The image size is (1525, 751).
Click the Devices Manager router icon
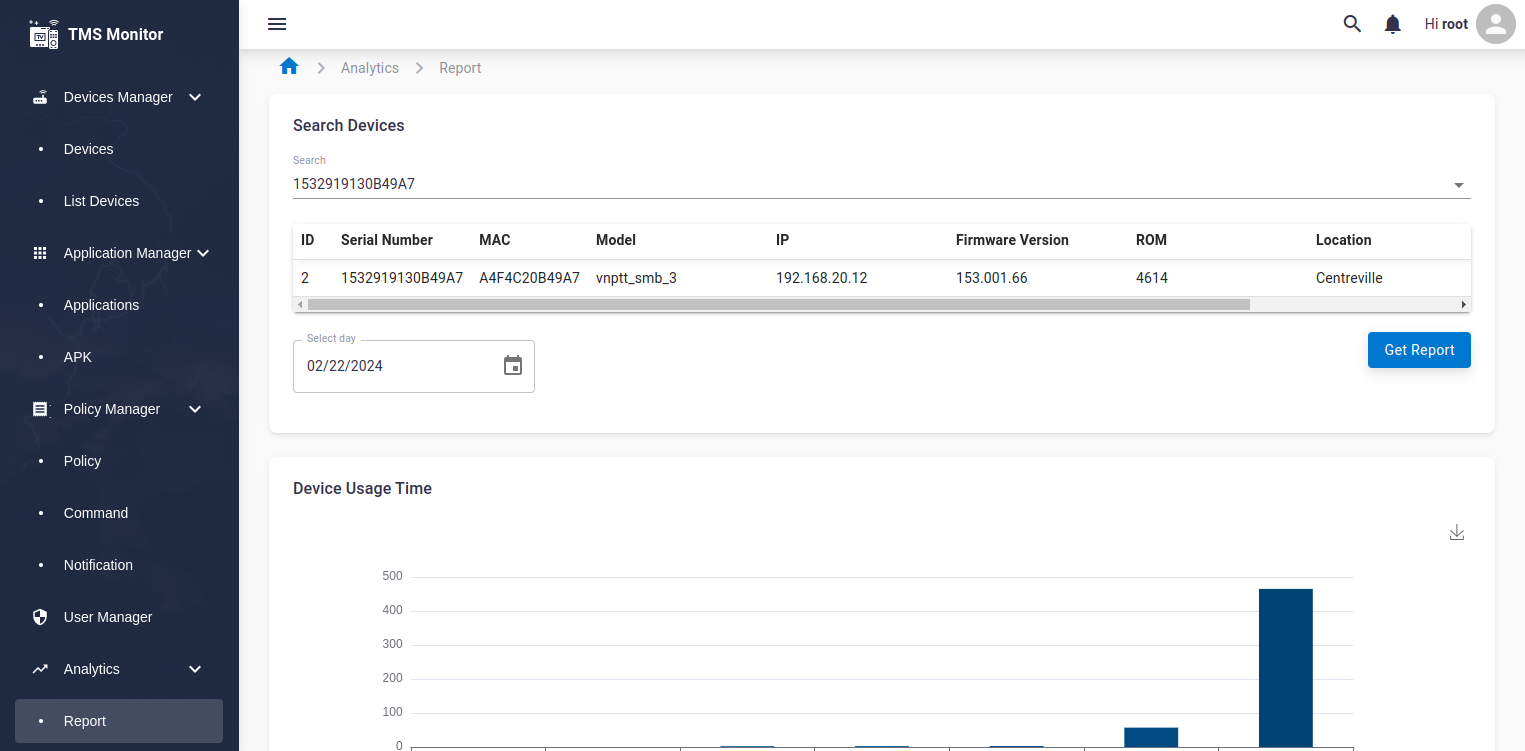pyautogui.click(x=40, y=97)
